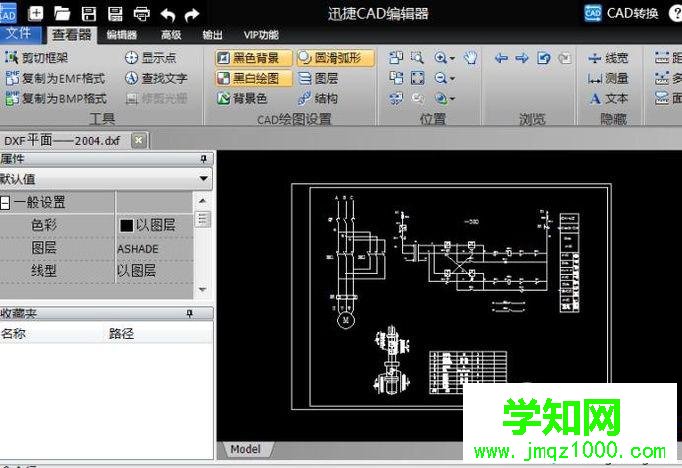Screen dimensions: 682x468
Task: Open the 文件 menu
Action: tap(20, 34)
